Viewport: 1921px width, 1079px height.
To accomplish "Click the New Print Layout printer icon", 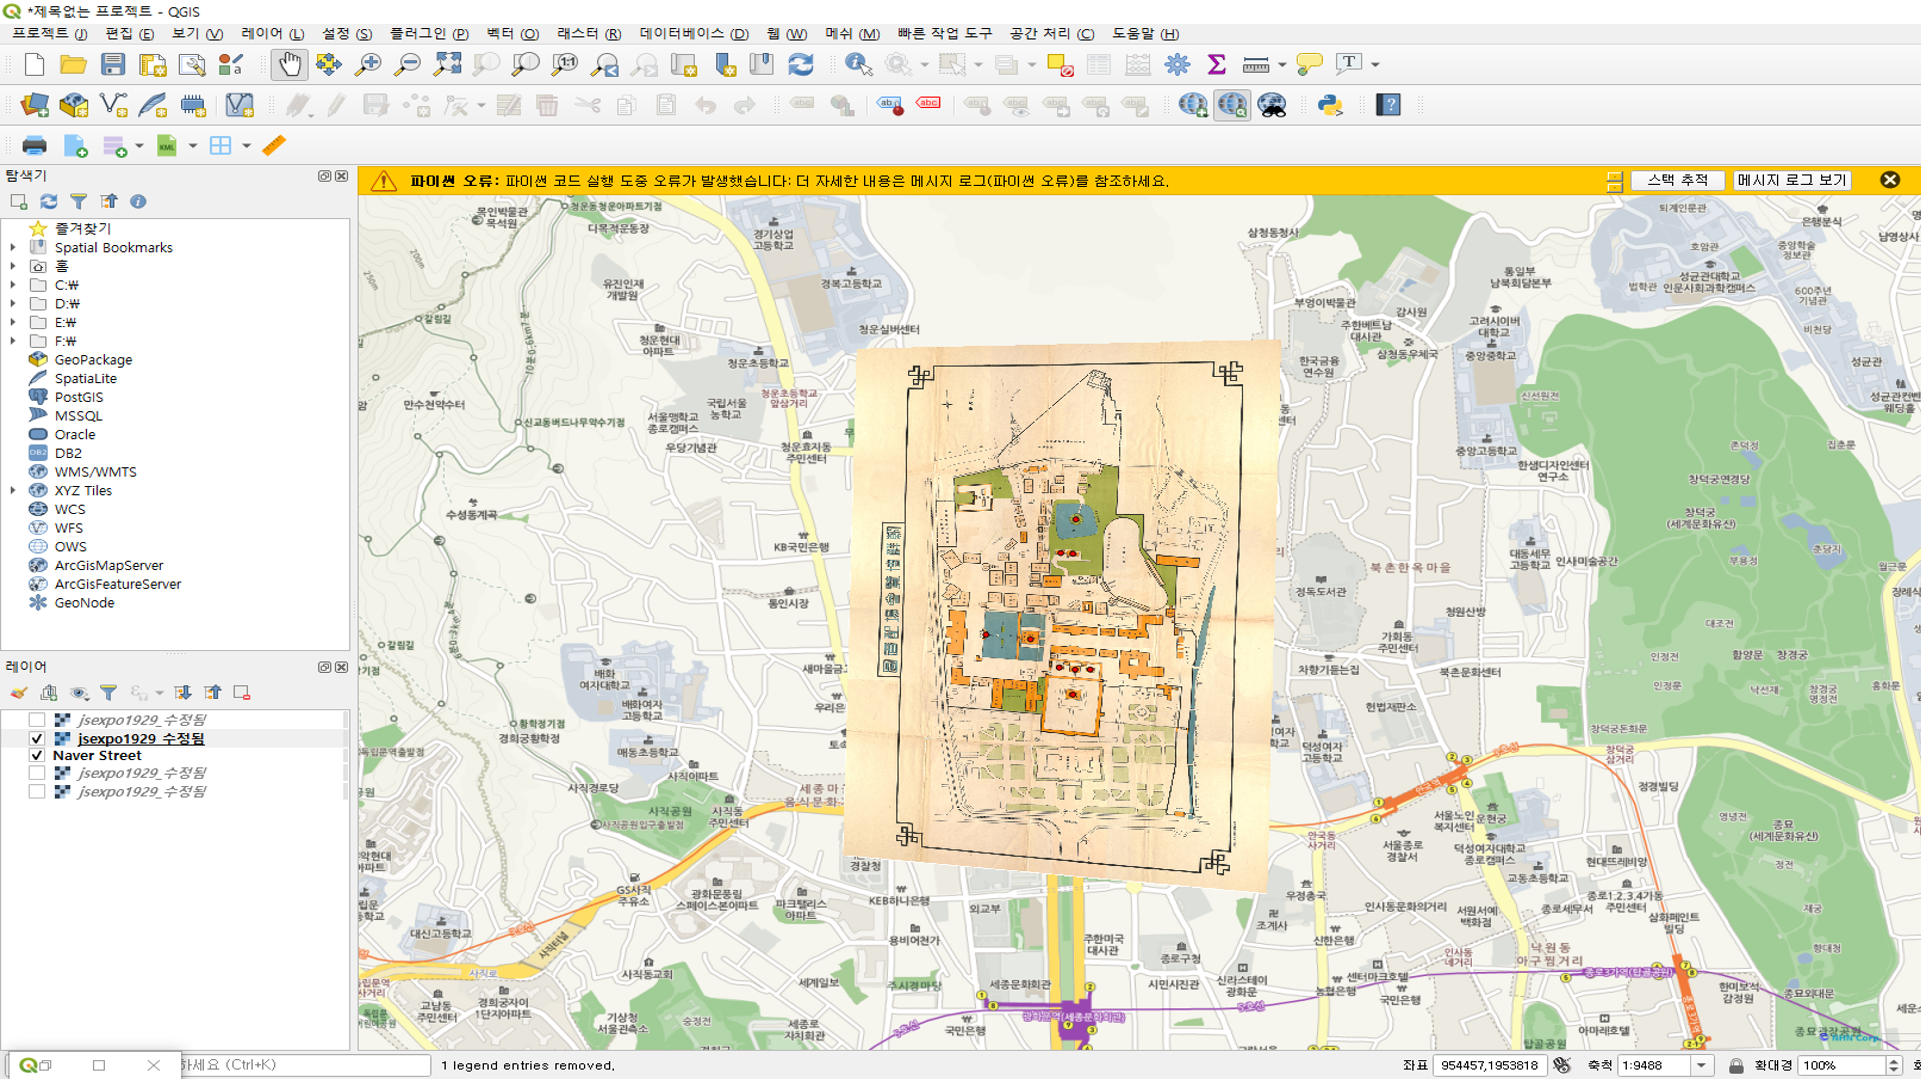I will coord(34,146).
